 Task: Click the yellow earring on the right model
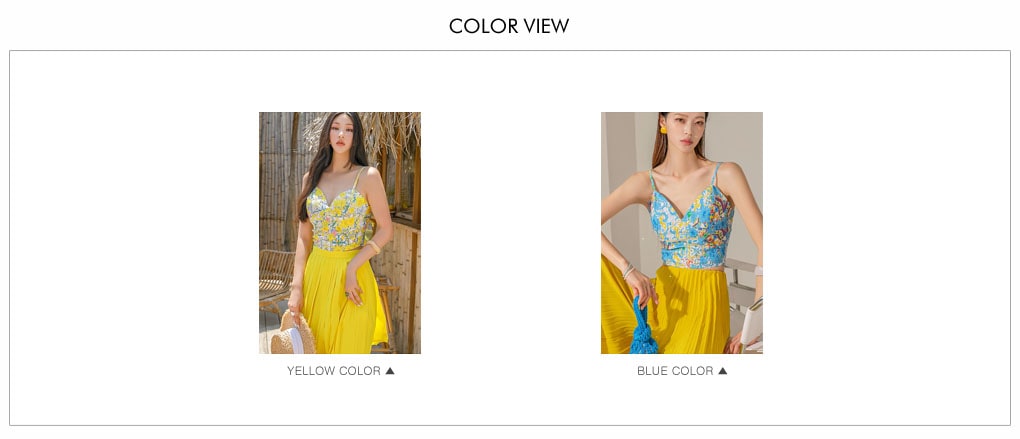click(x=664, y=129)
